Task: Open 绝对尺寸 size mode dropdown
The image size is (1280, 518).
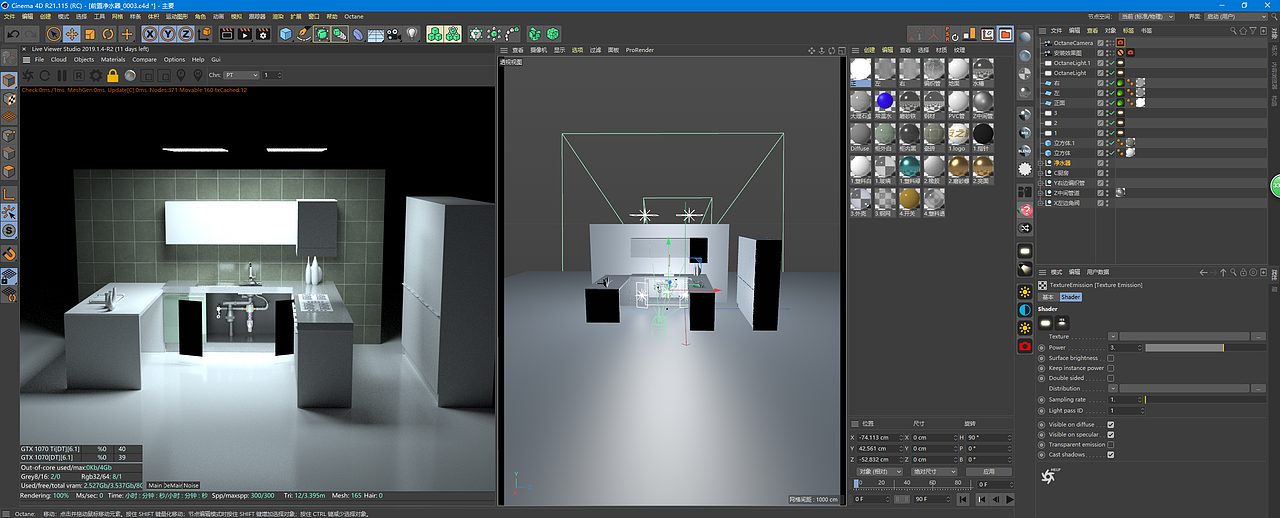Action: tap(933, 471)
